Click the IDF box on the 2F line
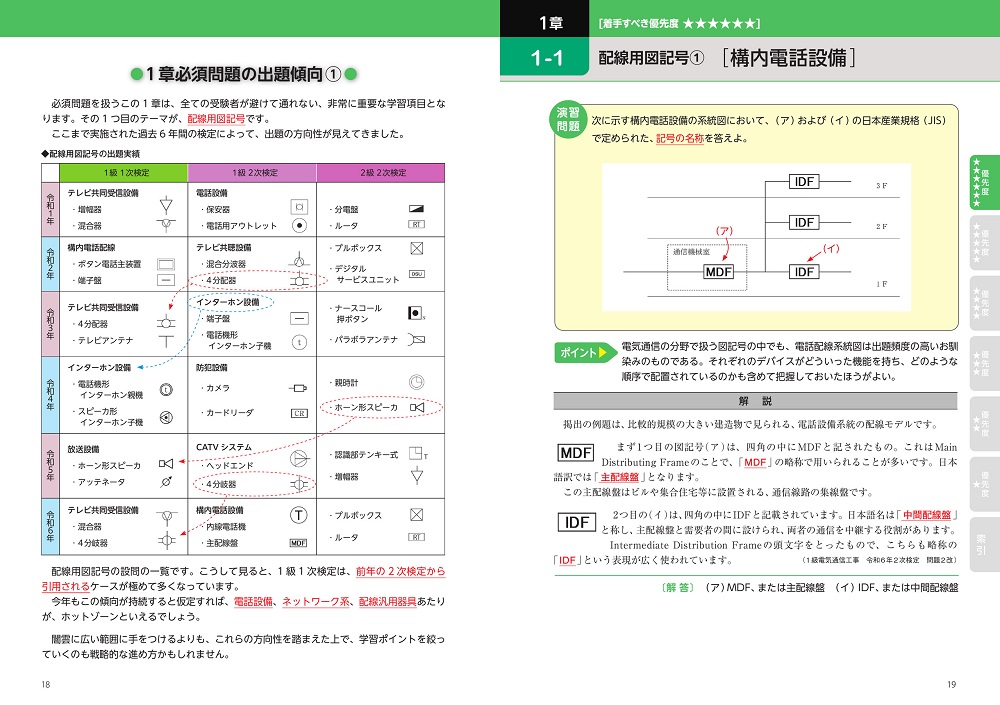The width and height of the screenshot is (1000, 705). click(804, 222)
